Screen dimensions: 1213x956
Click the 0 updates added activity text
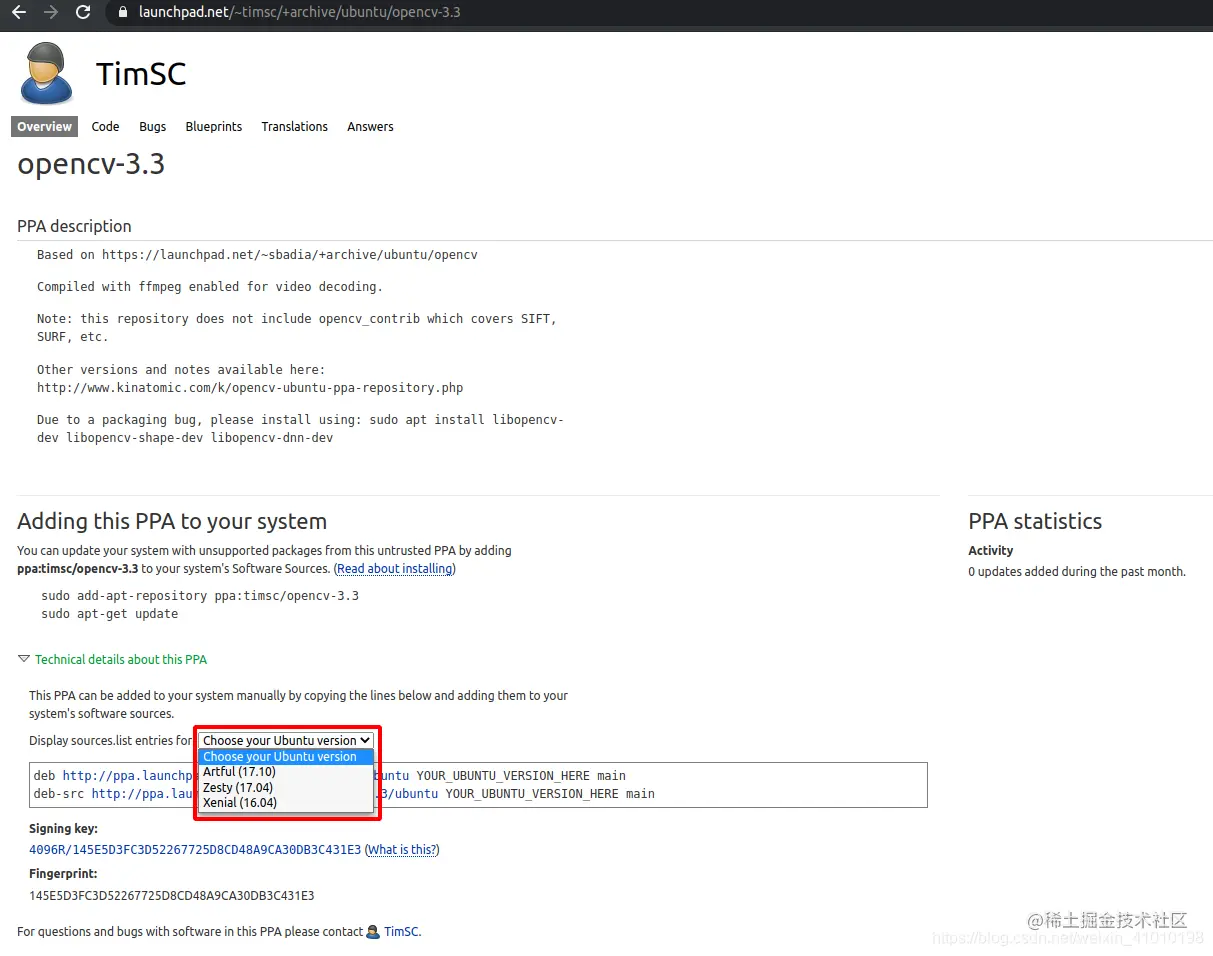(1077, 572)
